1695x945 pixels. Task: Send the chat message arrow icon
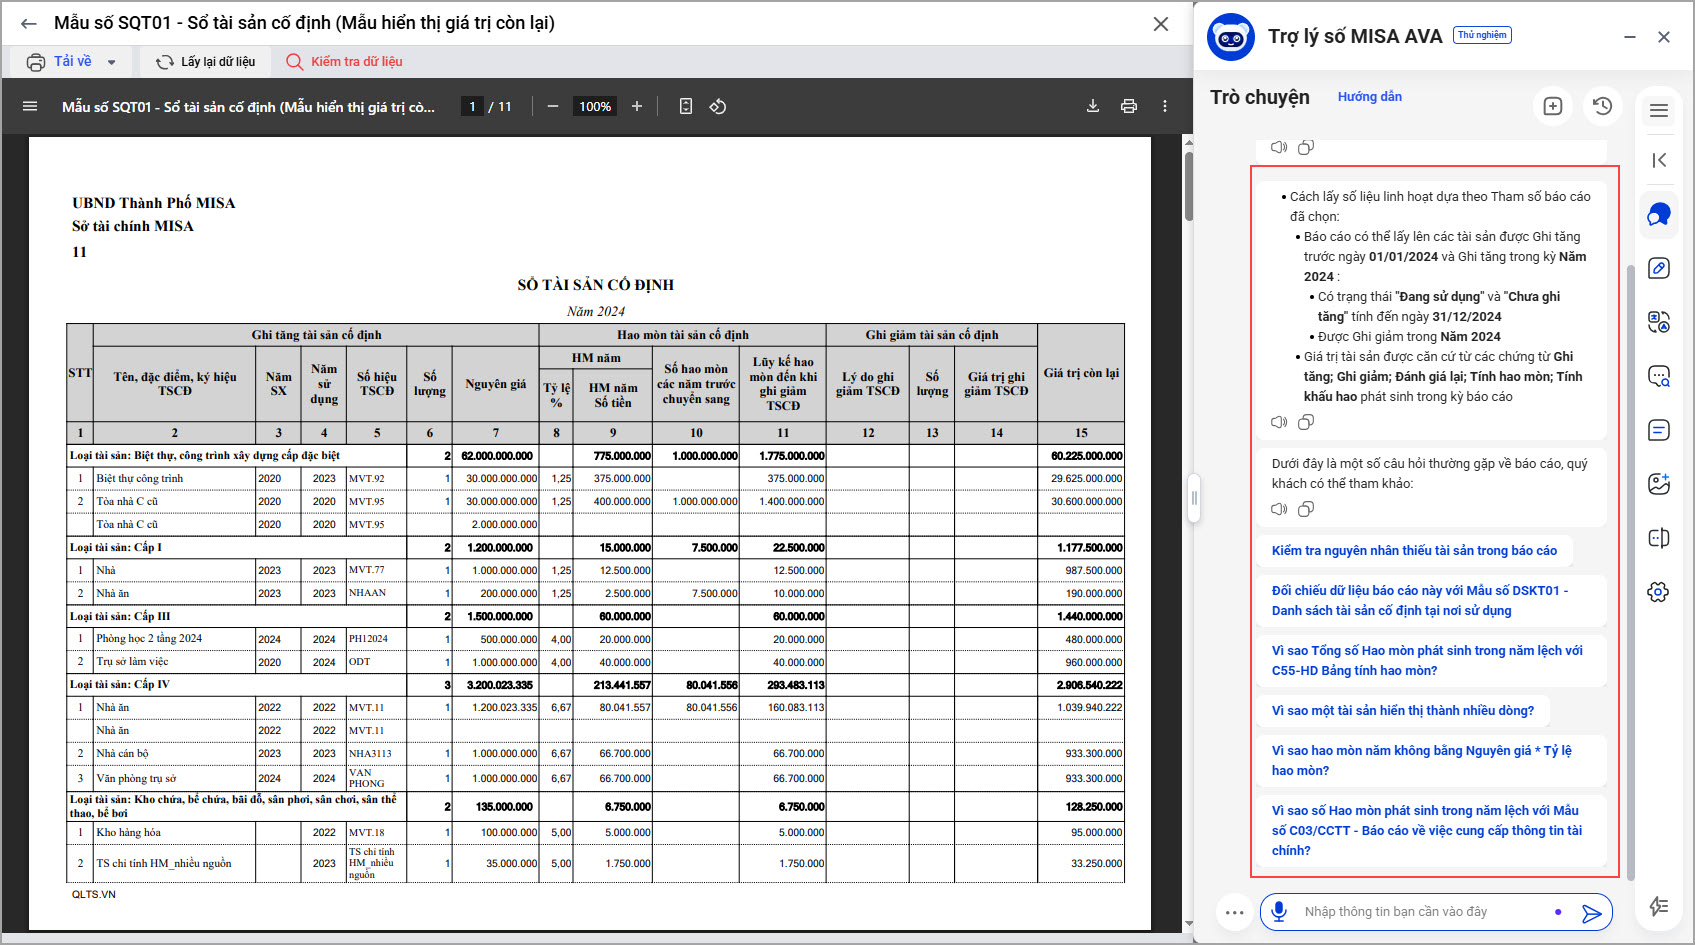pos(1591,912)
